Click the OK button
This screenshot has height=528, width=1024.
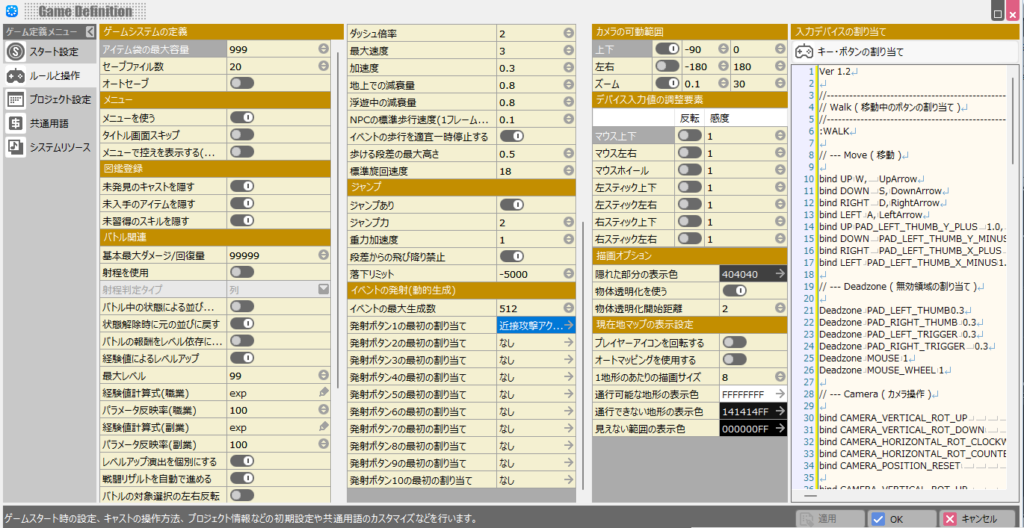pos(887,519)
